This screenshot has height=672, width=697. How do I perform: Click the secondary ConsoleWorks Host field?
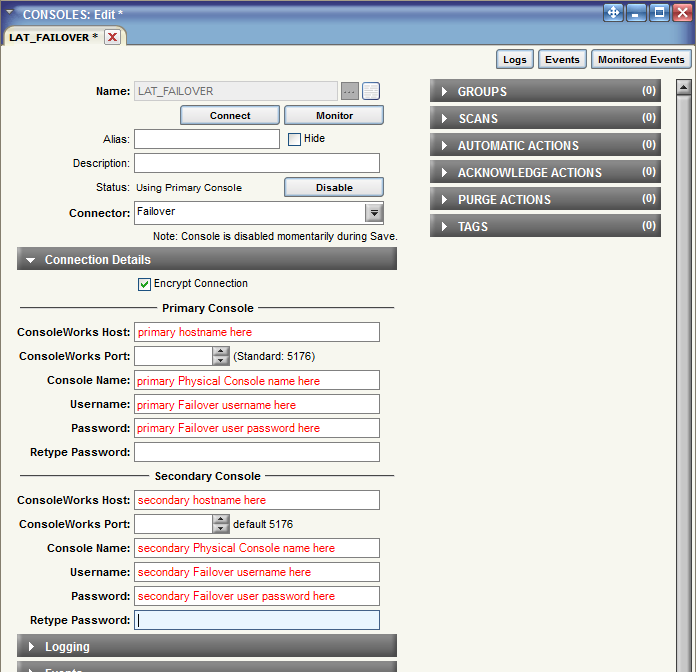256,500
